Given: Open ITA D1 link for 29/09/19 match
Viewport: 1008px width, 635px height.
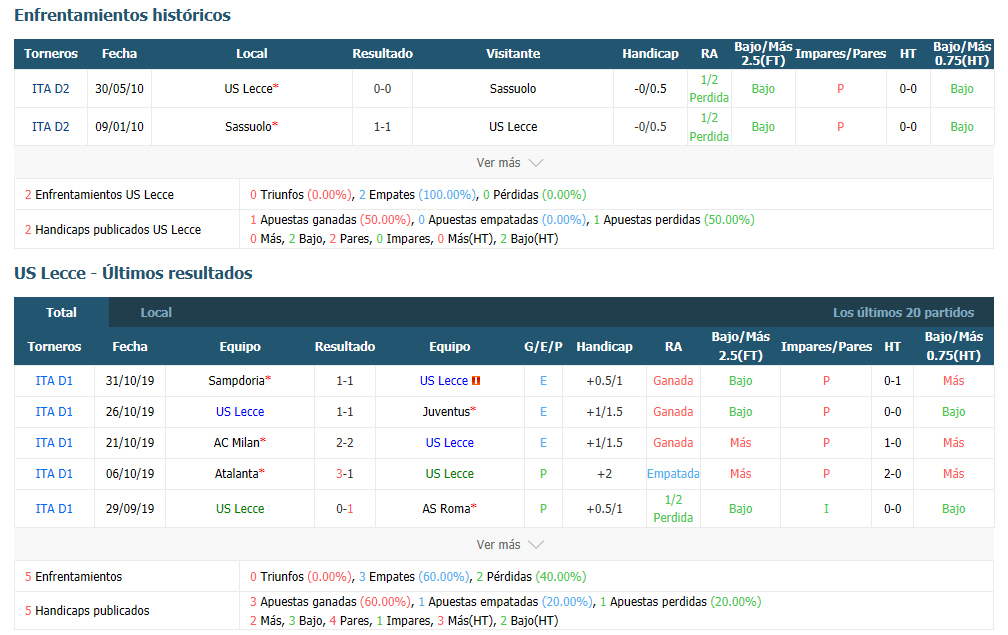Looking at the screenshot, I should pos(54,508).
